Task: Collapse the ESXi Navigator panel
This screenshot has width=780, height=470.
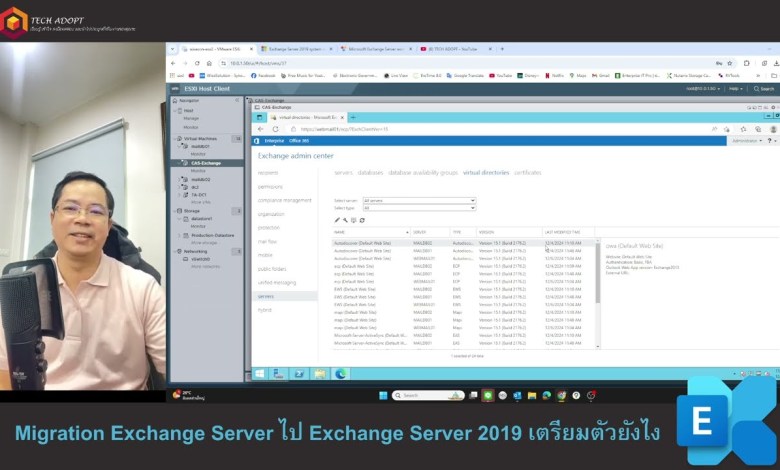Action: coord(237,100)
